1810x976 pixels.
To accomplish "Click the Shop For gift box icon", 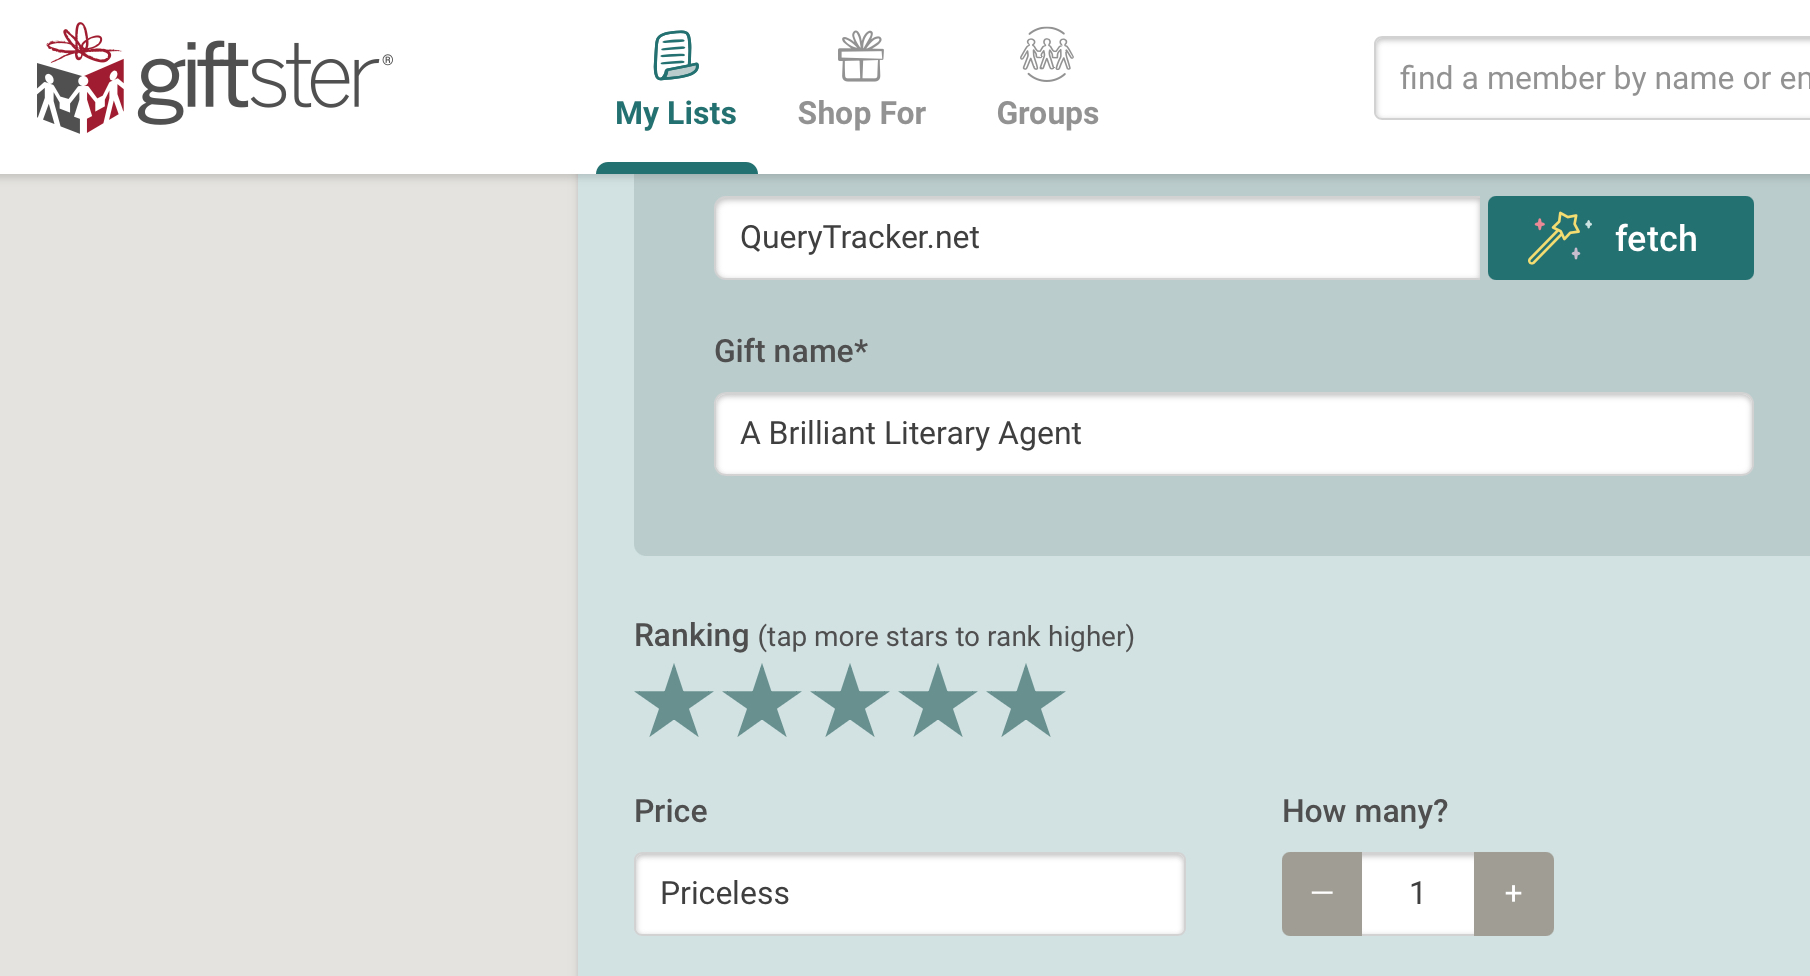I will (x=861, y=55).
